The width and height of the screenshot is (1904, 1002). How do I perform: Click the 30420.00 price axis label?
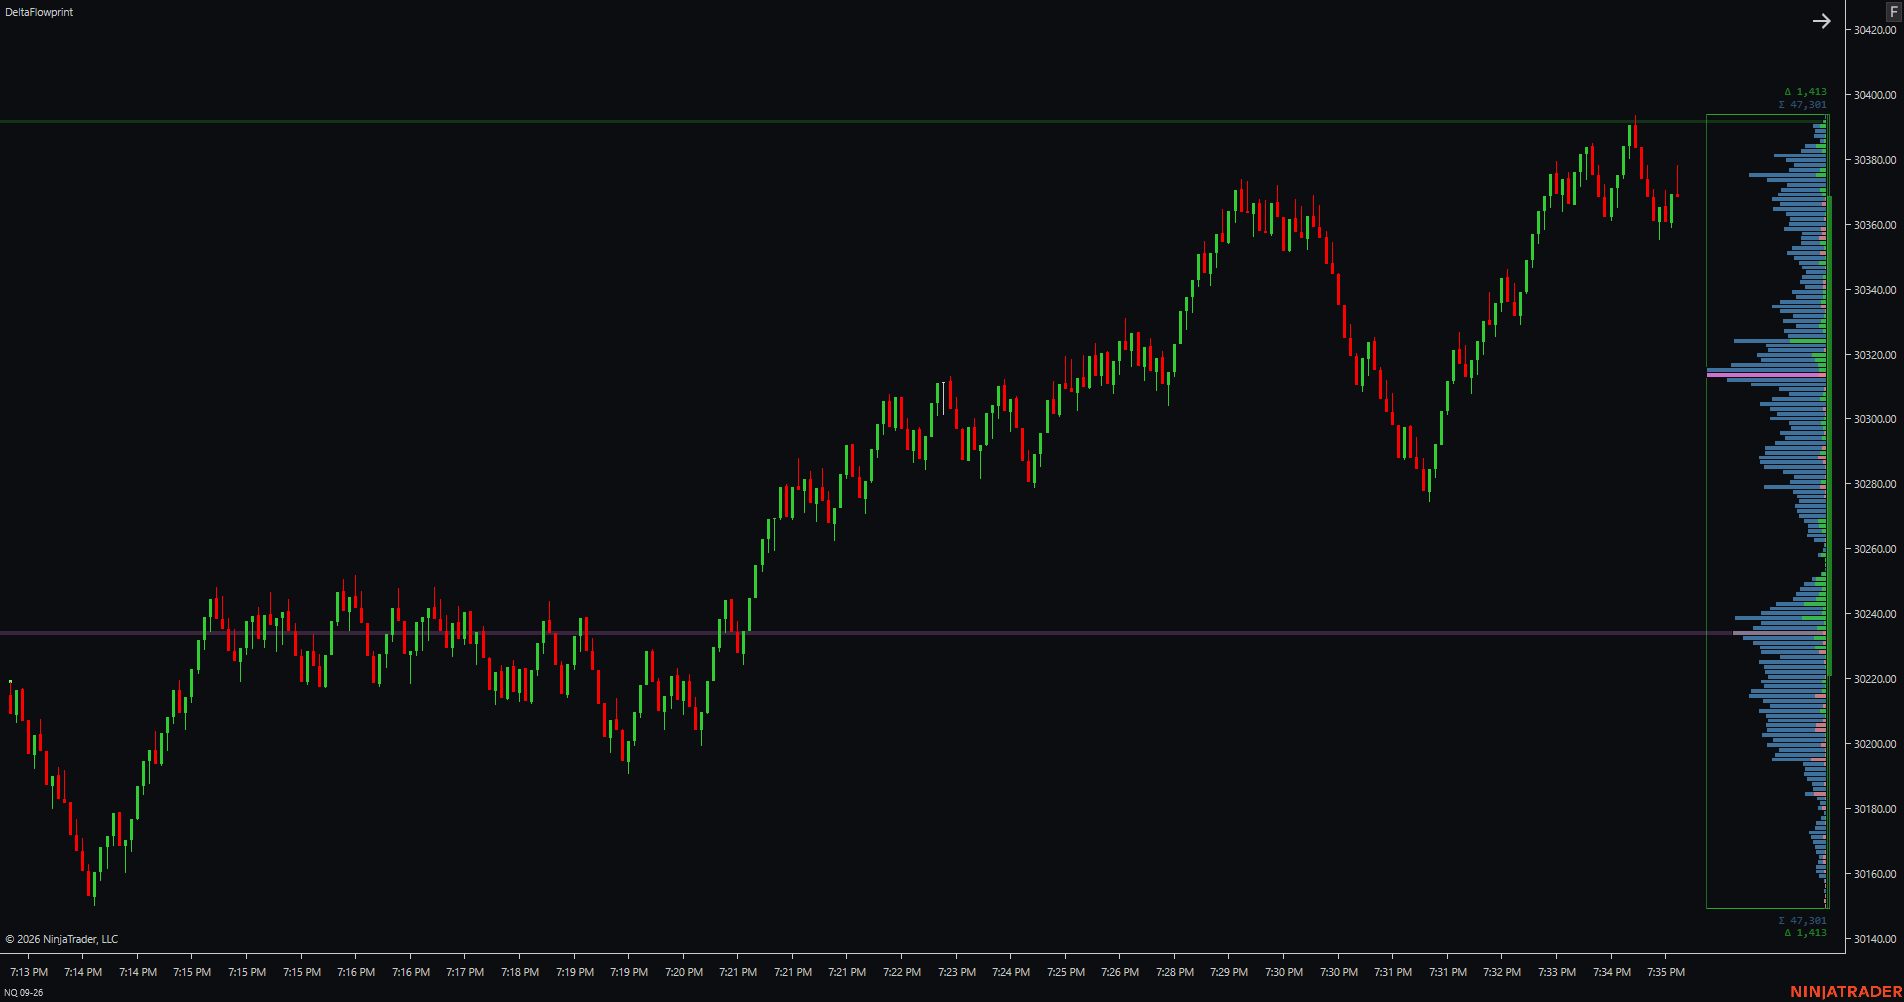click(x=1875, y=30)
